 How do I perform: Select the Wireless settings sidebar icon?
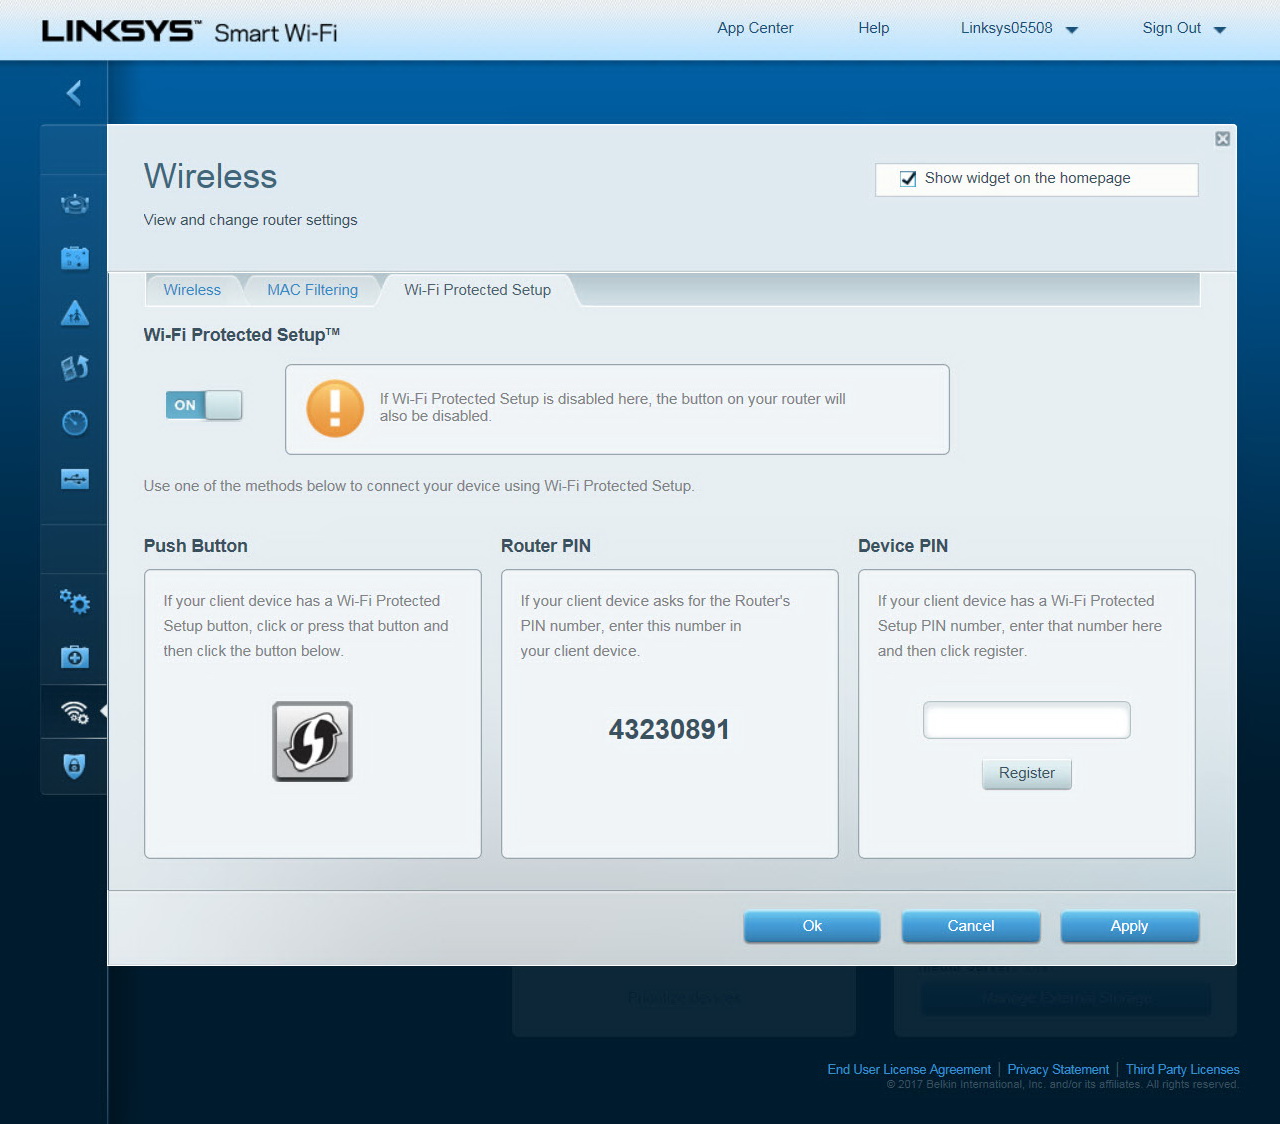coord(75,712)
